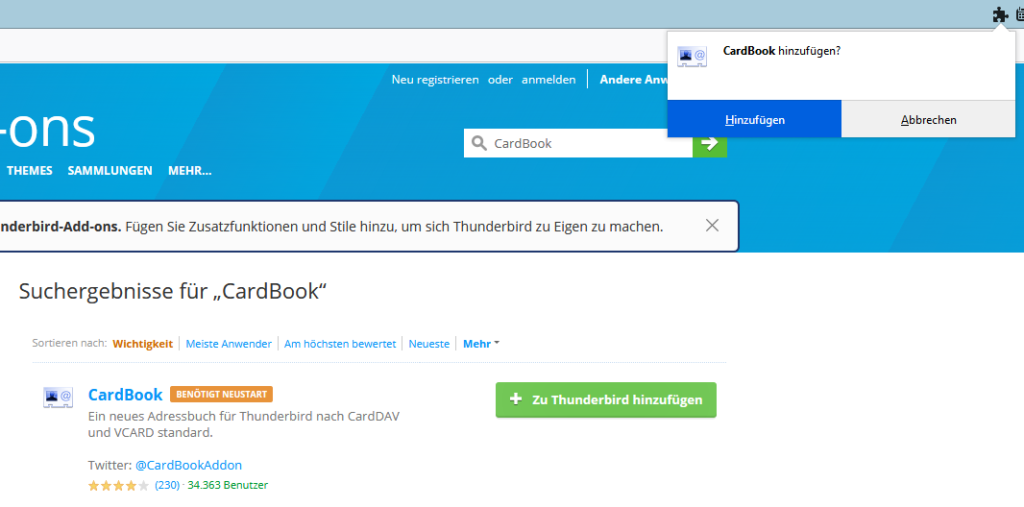The image size is (1024, 507).
Task: Click the green search arrow button
Action: (710, 143)
